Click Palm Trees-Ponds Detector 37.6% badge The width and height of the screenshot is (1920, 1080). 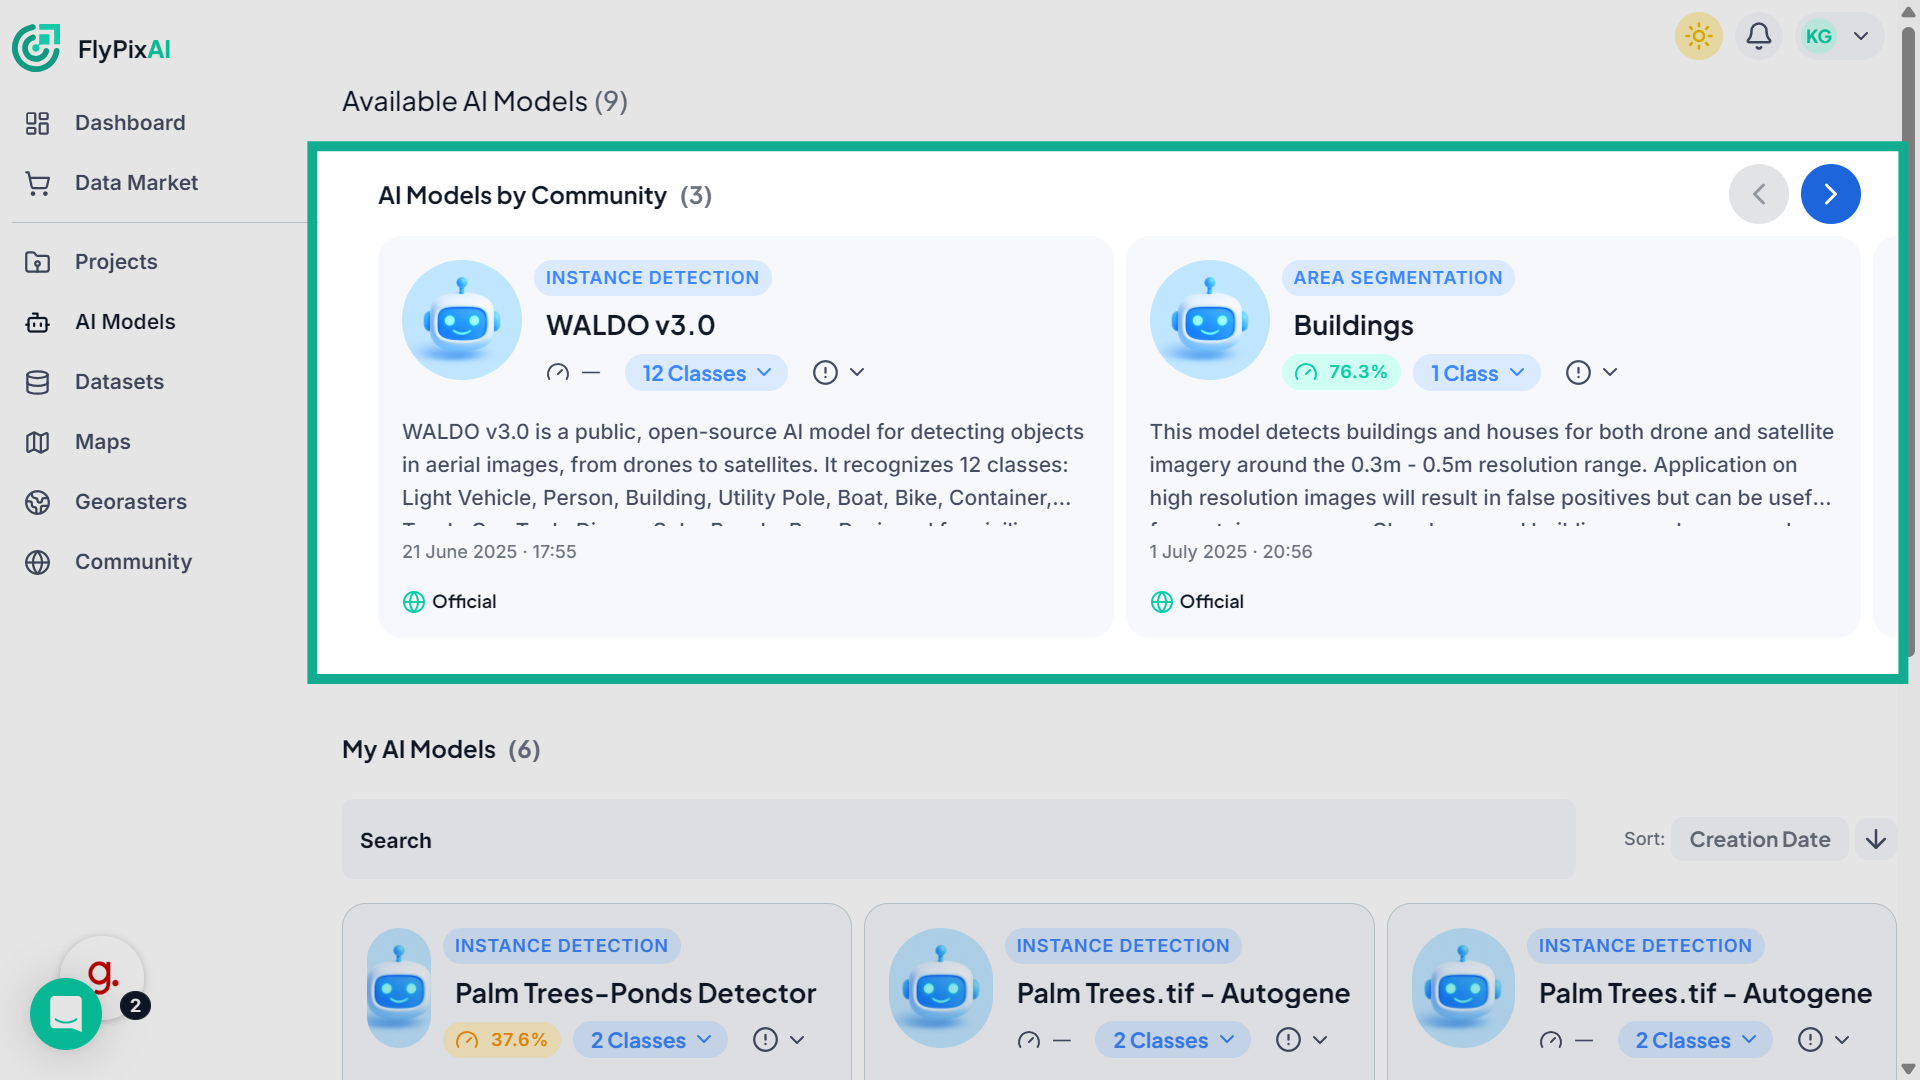(502, 1041)
